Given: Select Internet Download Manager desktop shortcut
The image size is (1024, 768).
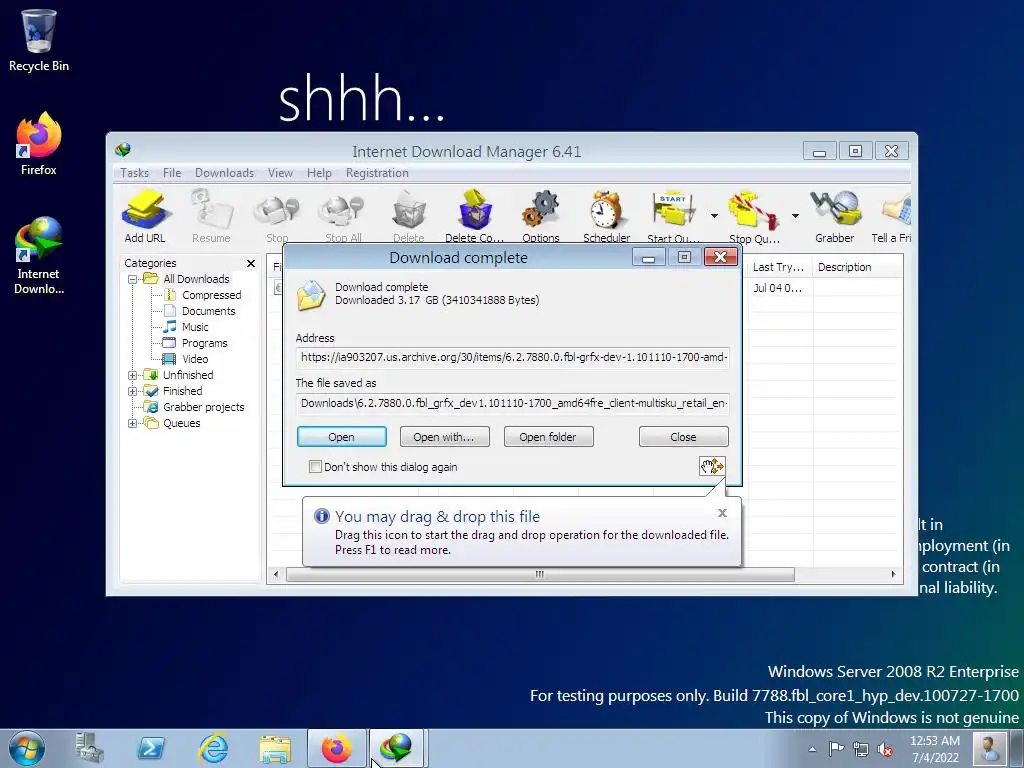Looking at the screenshot, I should (x=39, y=255).
